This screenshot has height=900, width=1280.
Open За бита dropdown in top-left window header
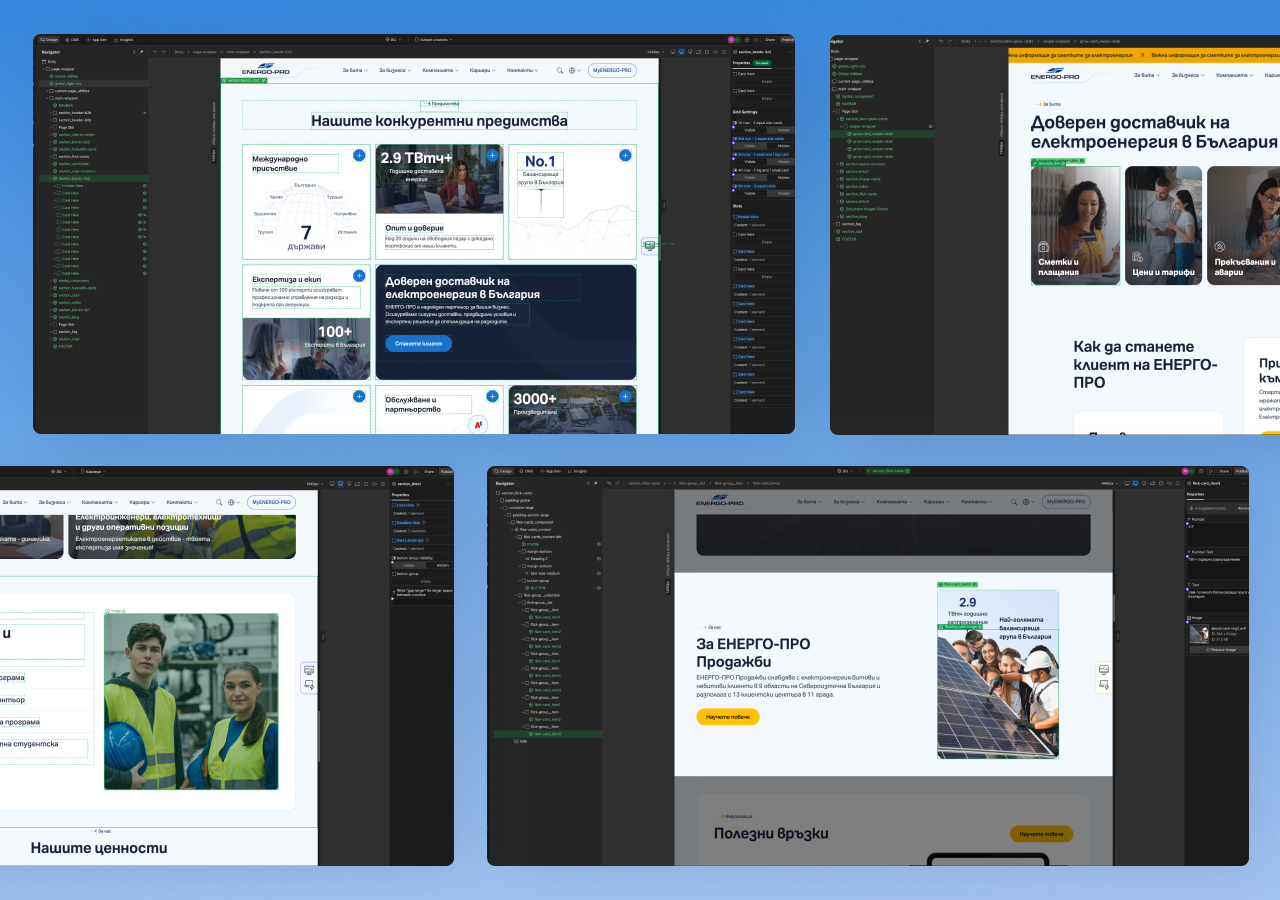tap(356, 70)
